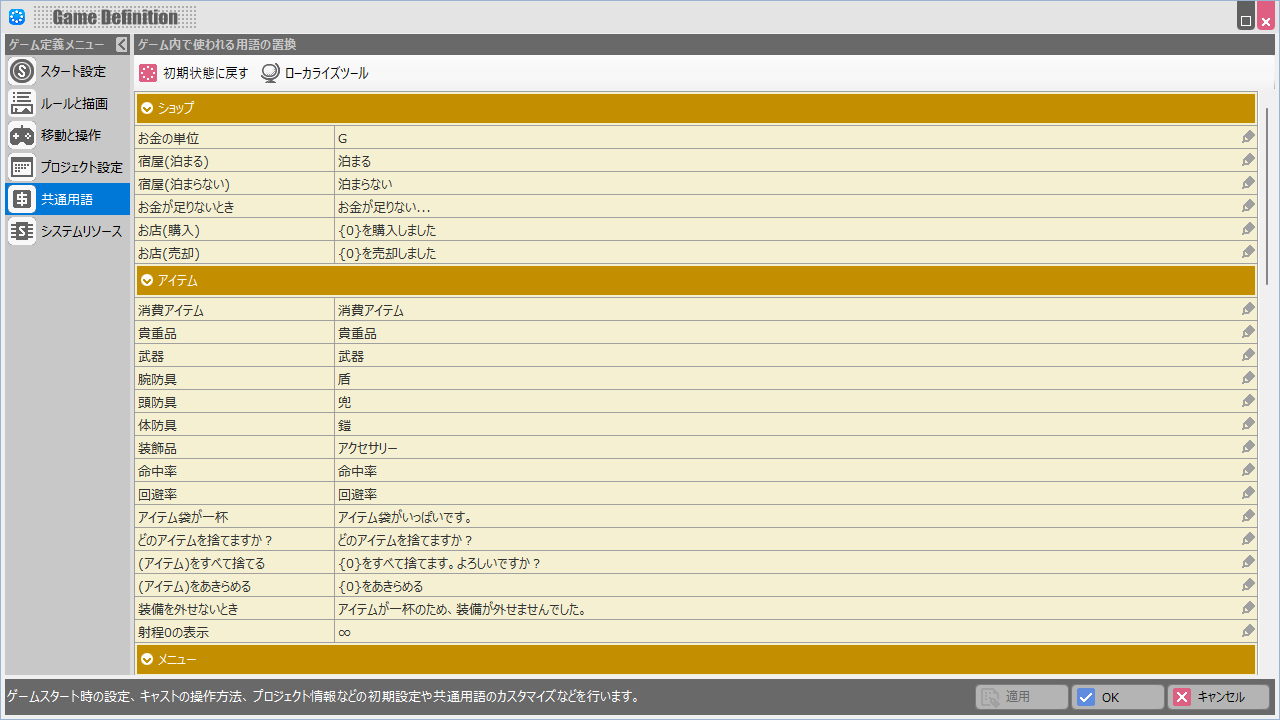Viewport: 1280px width, 720px height.
Task: Open the プロジェクト設定 menu item
Action: click(x=80, y=167)
